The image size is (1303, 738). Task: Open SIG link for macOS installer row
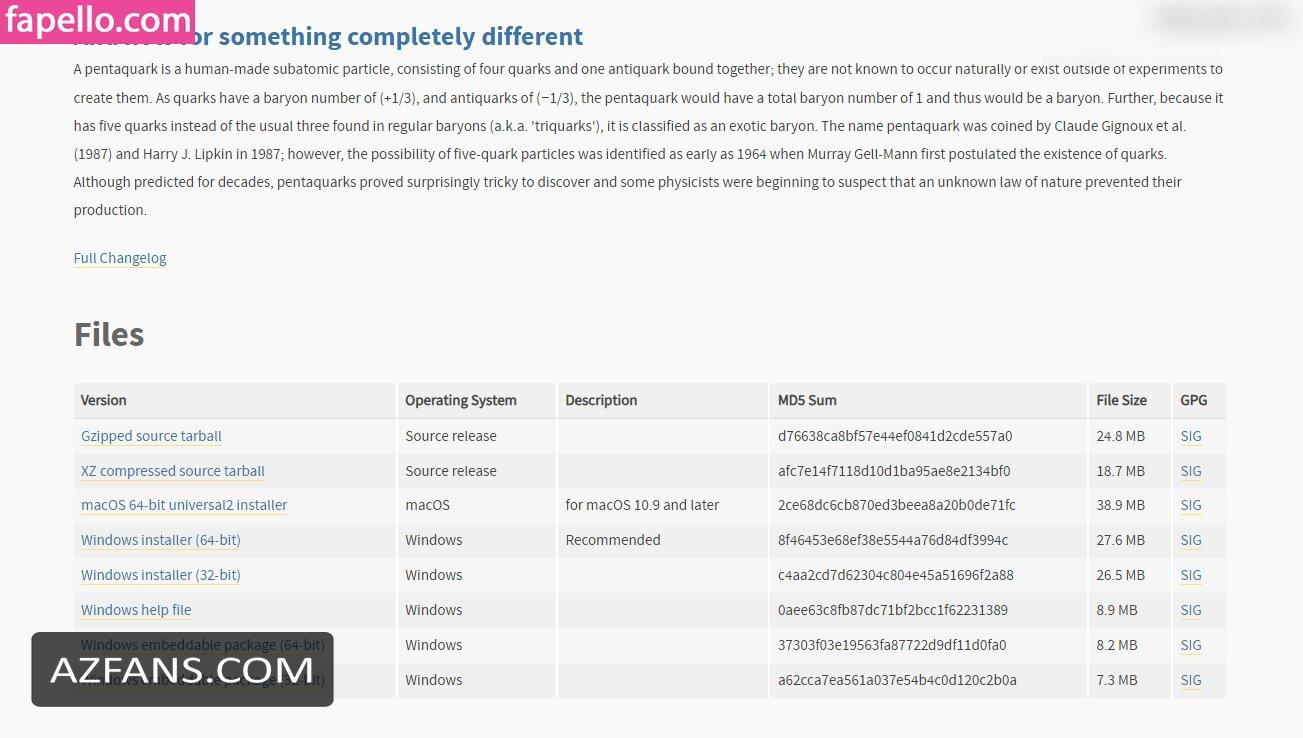(x=1191, y=505)
